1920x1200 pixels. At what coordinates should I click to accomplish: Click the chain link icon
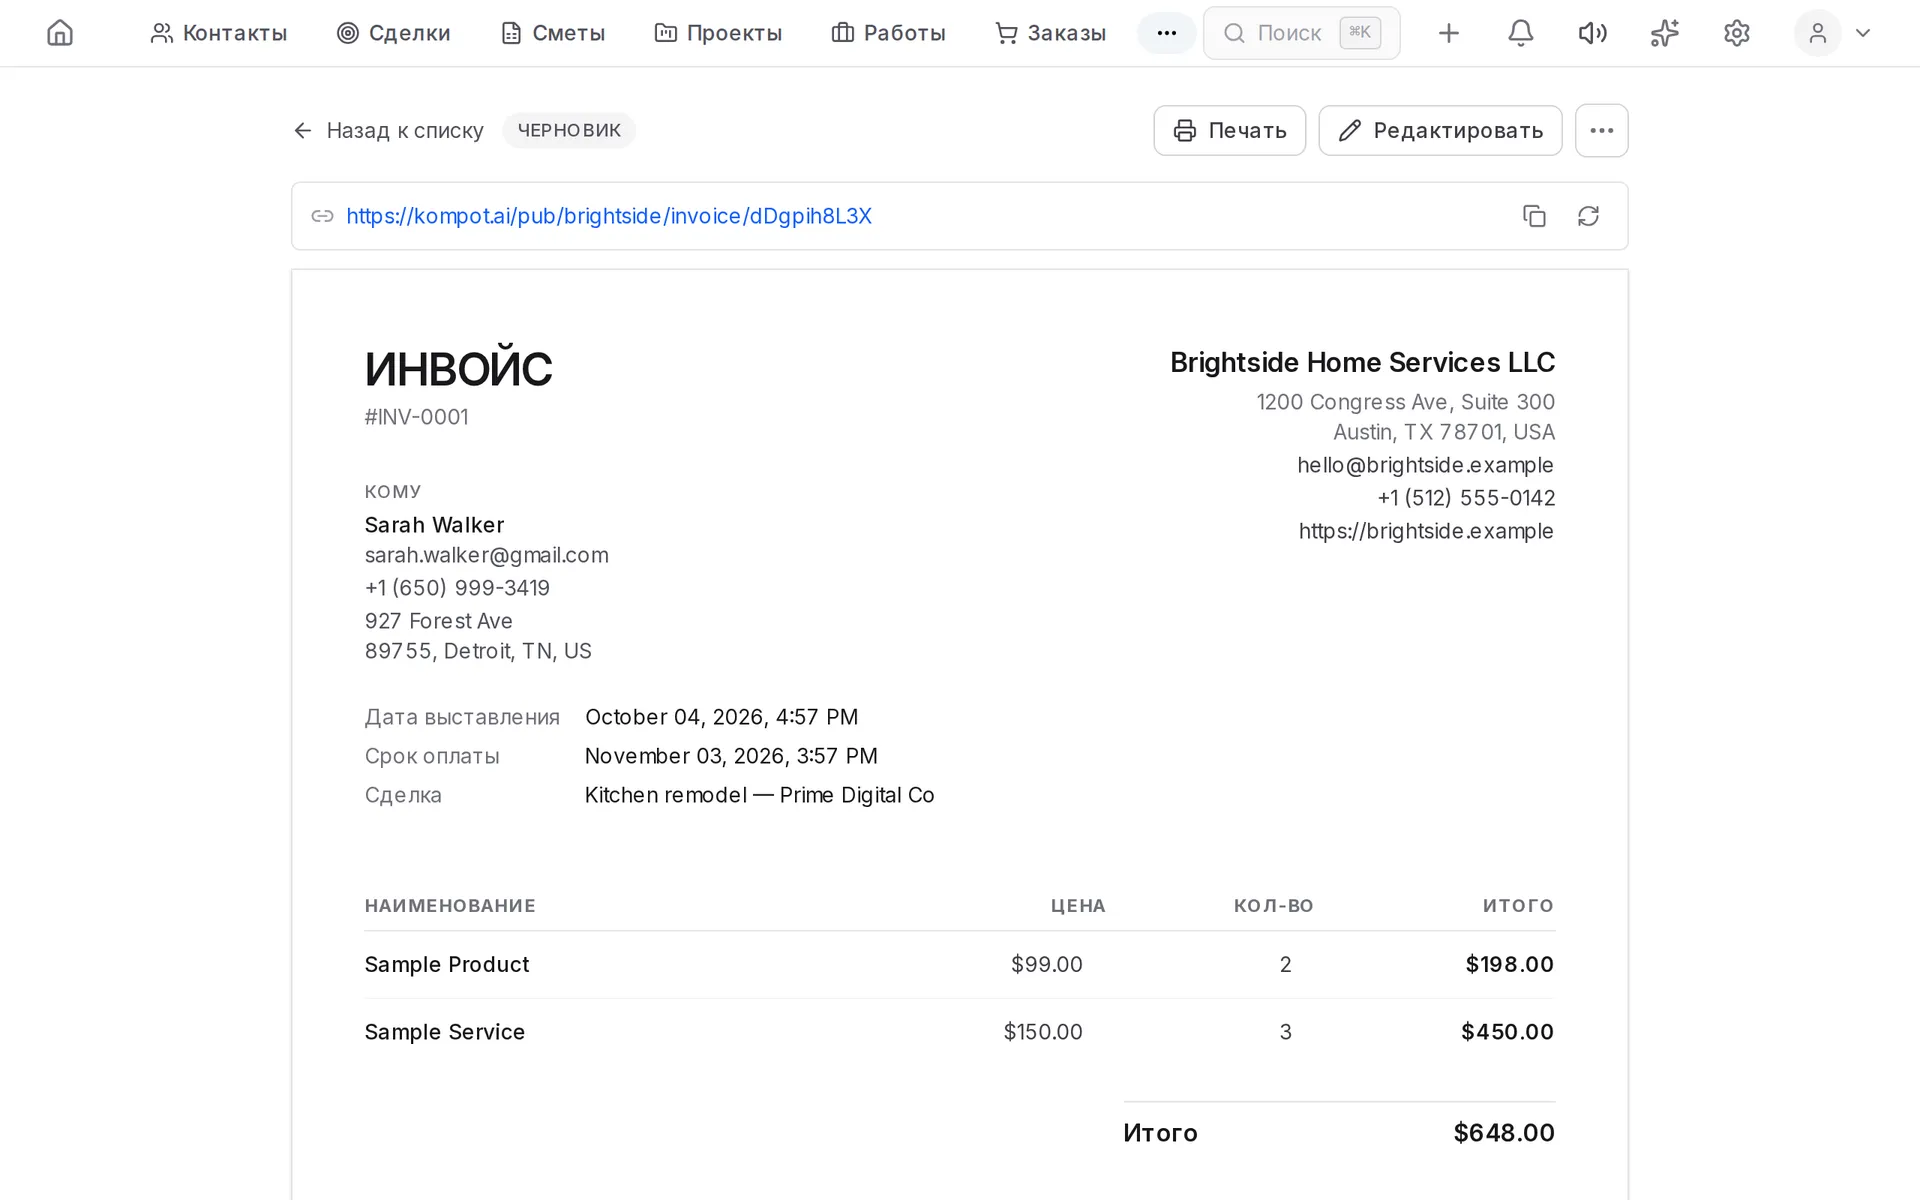point(322,216)
